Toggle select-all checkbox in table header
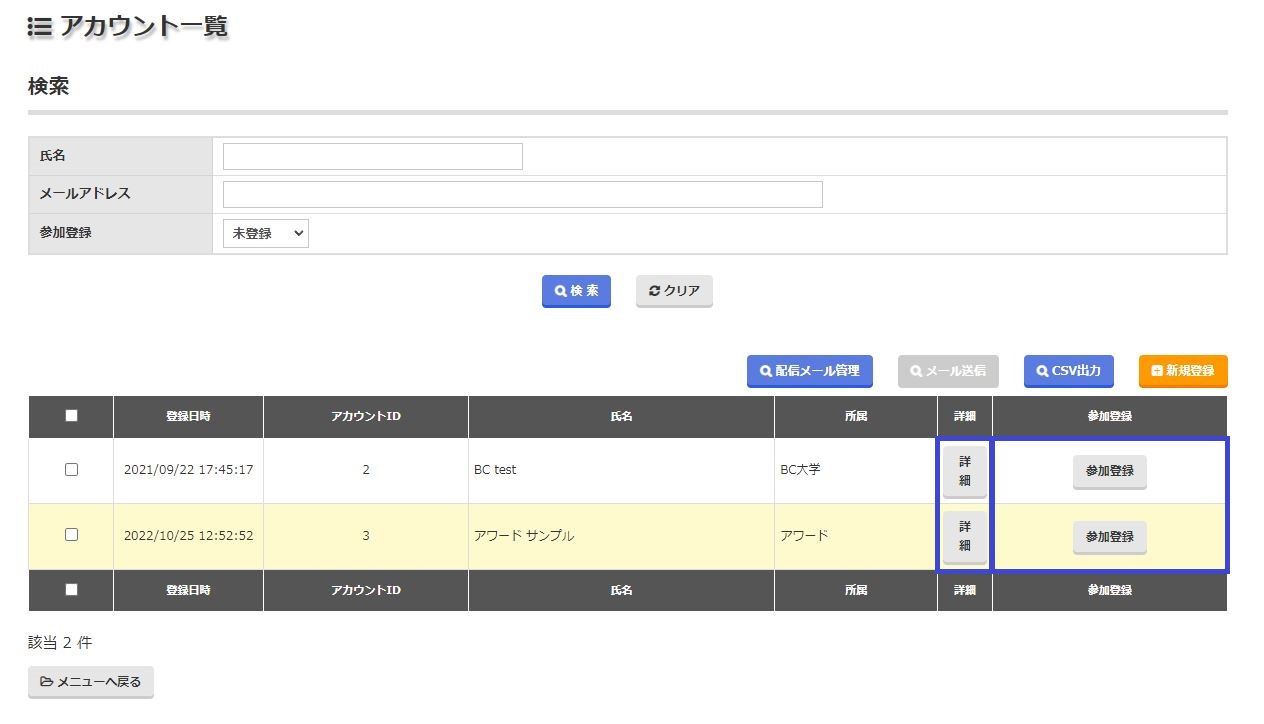1264x724 pixels. (71, 416)
